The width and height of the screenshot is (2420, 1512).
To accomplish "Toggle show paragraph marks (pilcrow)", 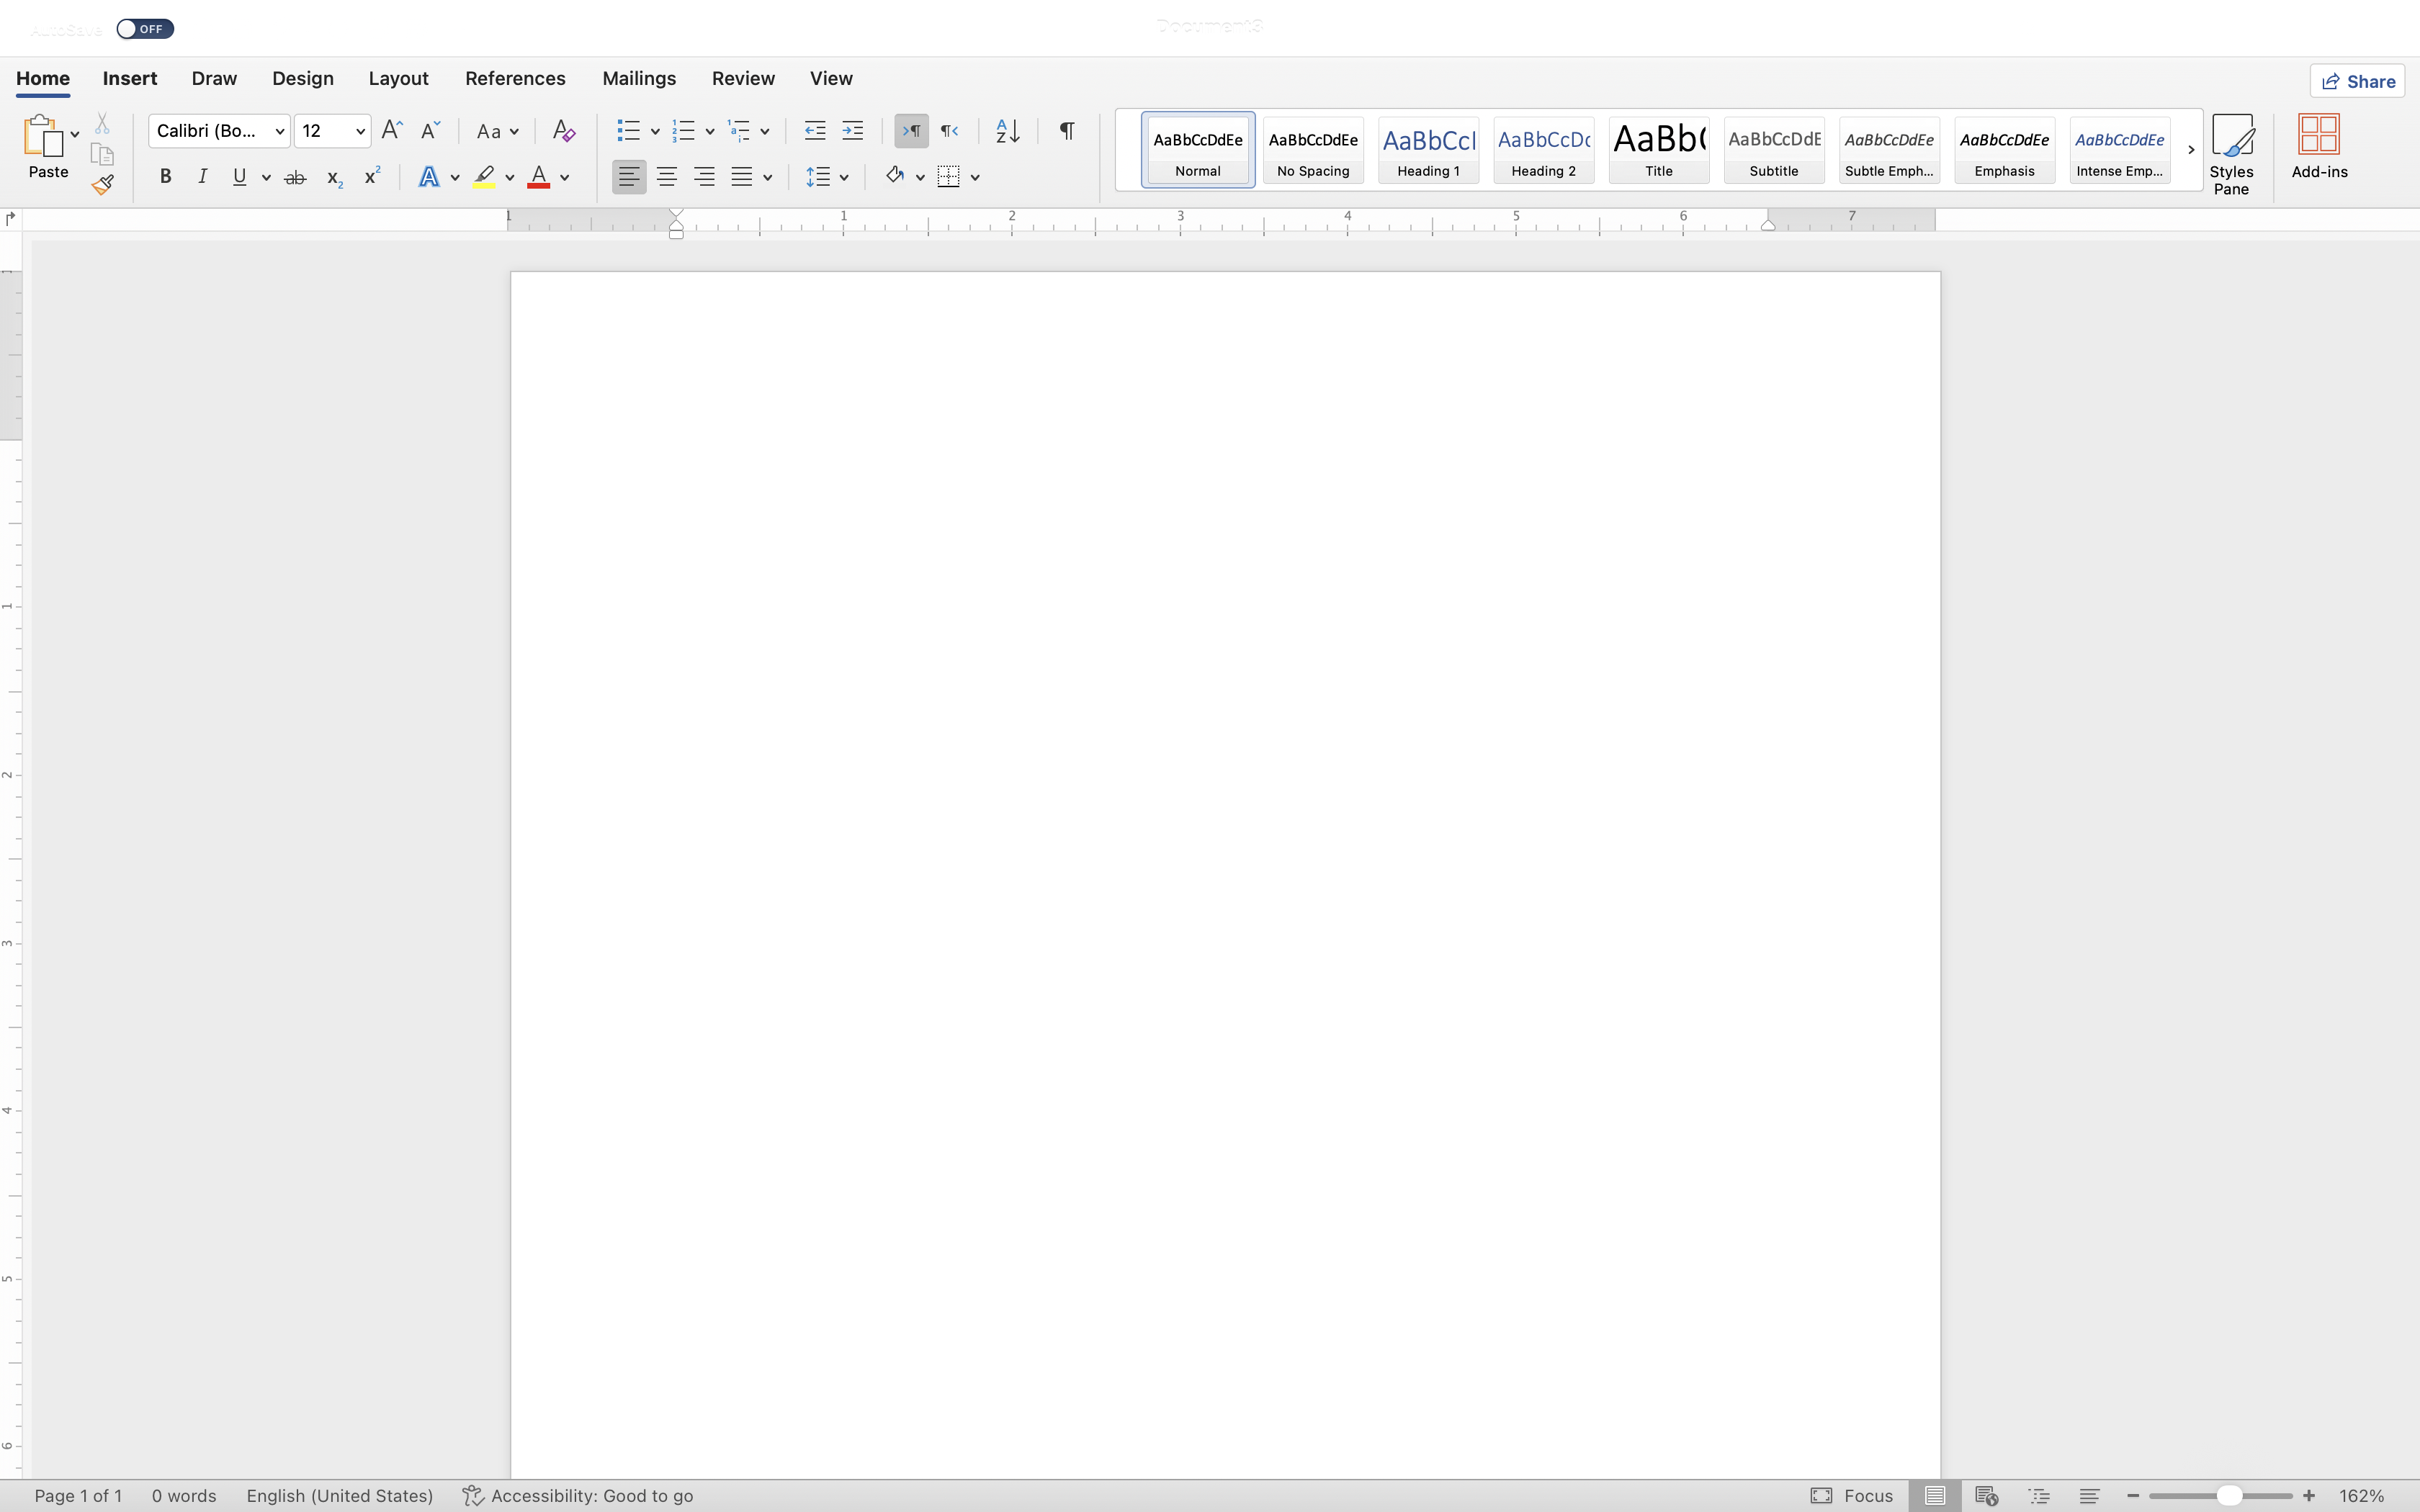I will tap(1067, 131).
